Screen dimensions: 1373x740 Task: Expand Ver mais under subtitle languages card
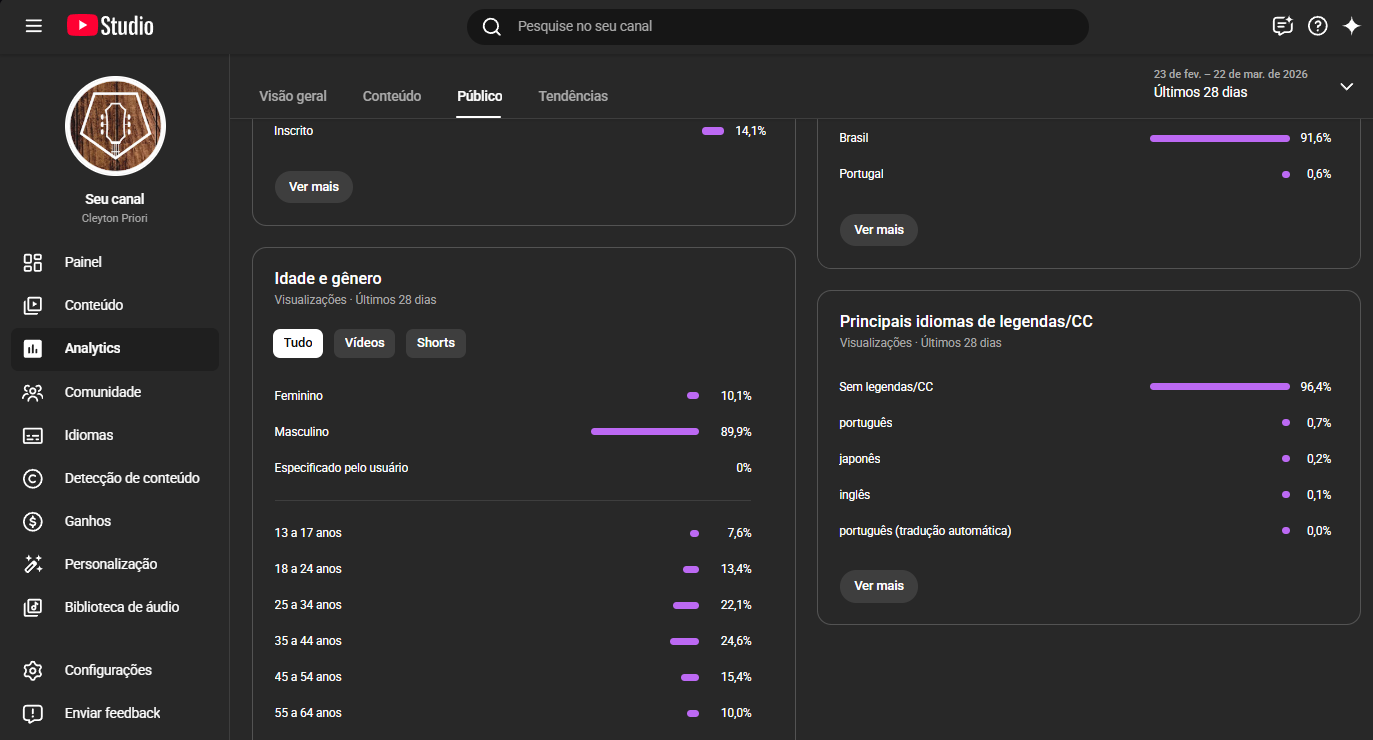(x=878, y=586)
